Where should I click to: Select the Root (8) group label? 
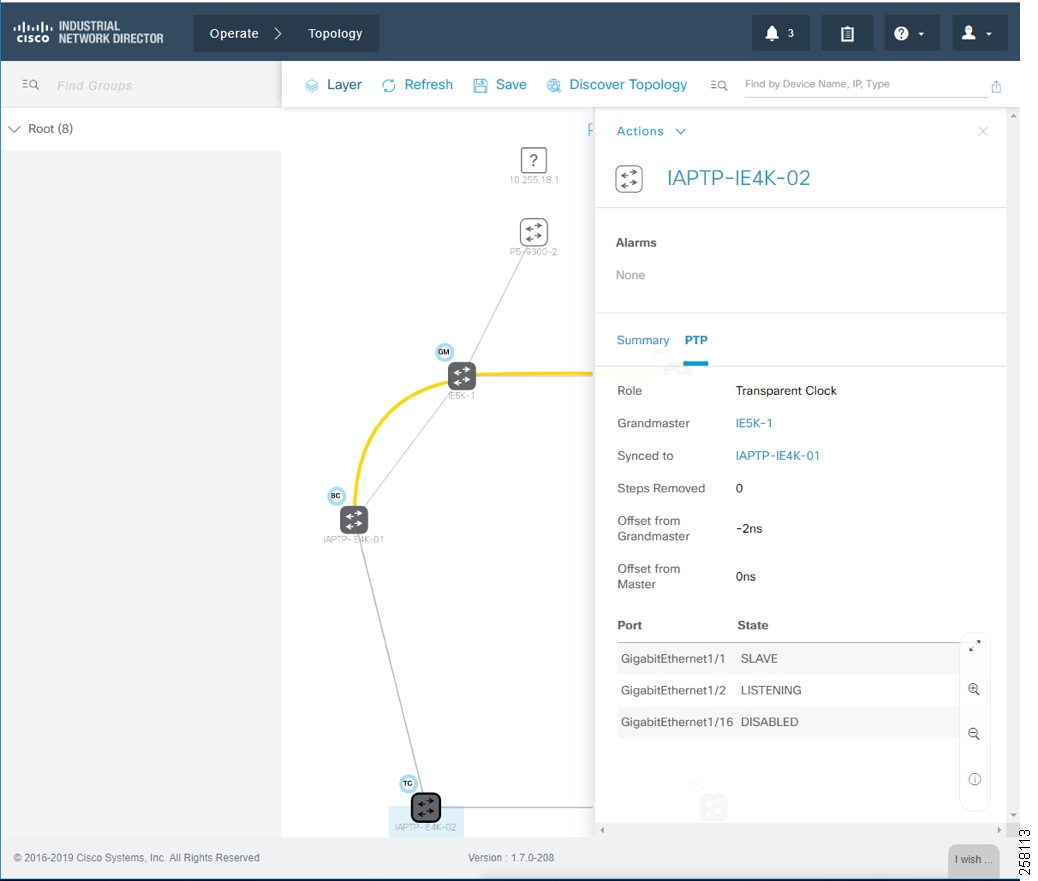50,128
